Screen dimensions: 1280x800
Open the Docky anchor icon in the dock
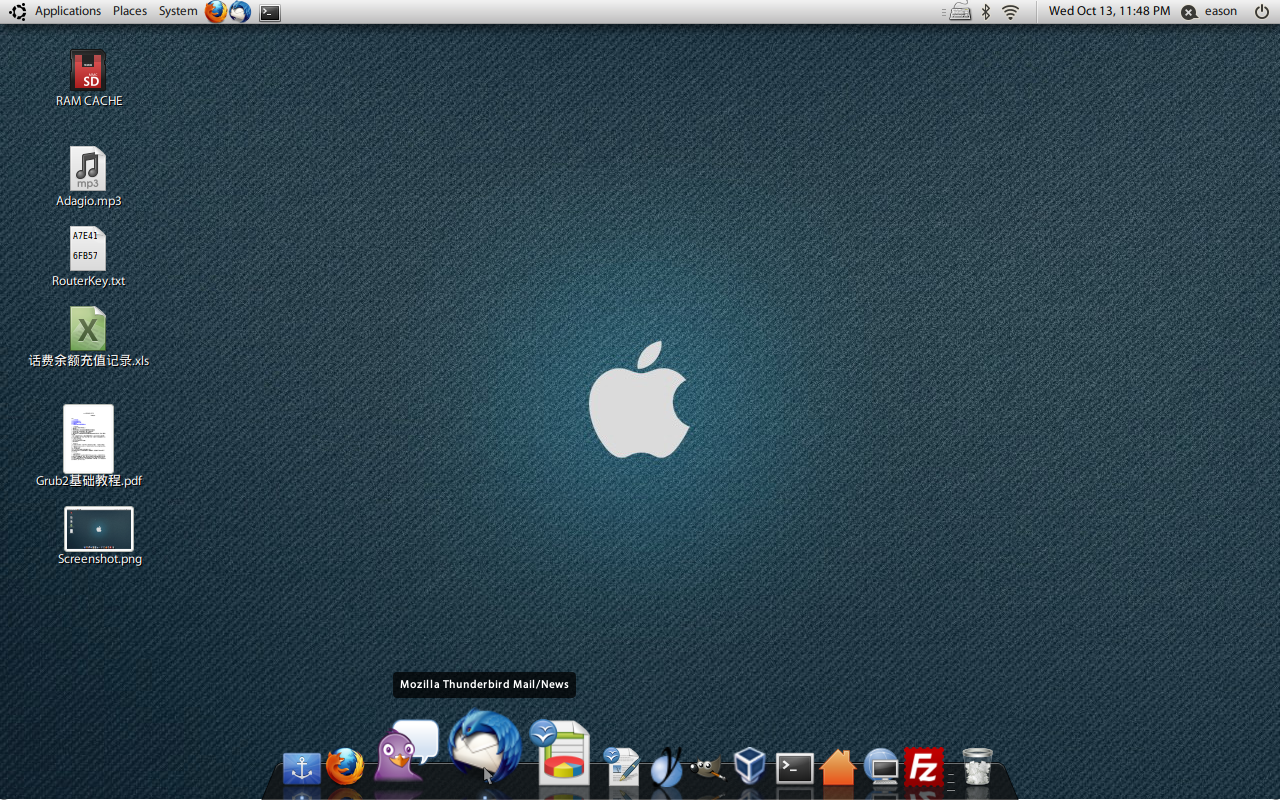(302, 768)
